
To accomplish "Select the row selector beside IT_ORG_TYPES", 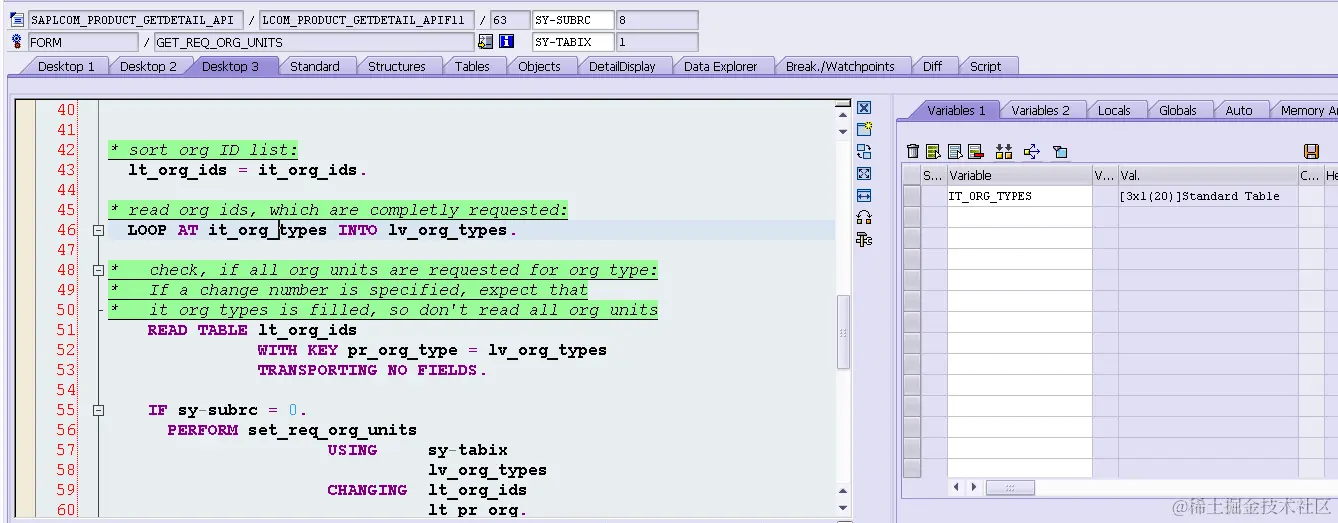I will (912, 196).
